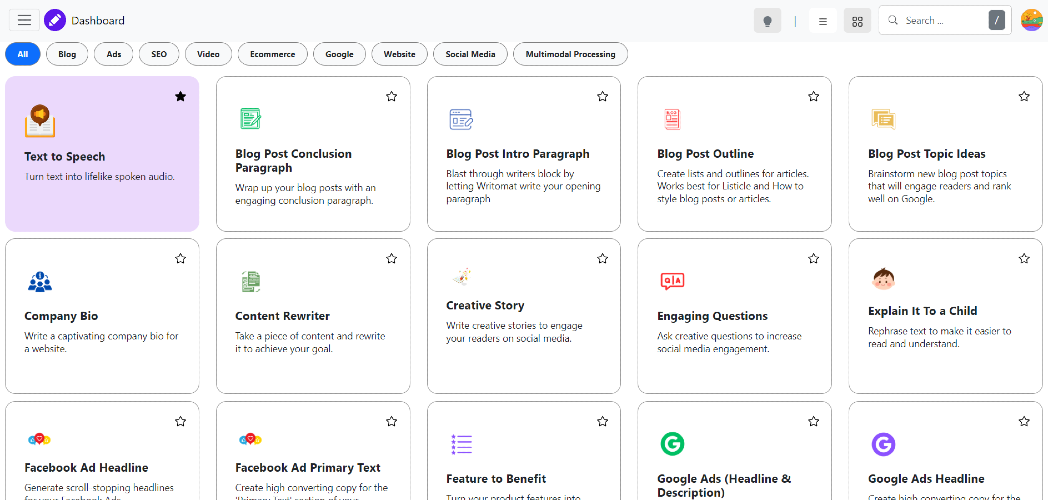Open the user avatar menu

1031,20
